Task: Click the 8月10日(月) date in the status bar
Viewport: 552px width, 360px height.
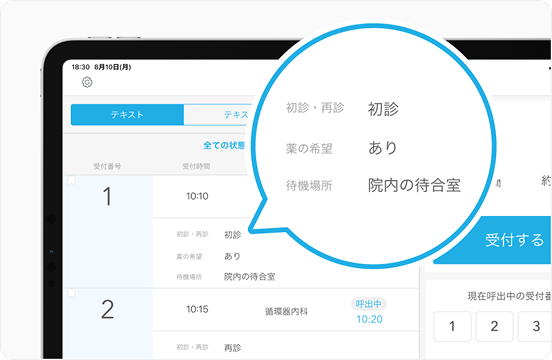Action: (x=113, y=67)
